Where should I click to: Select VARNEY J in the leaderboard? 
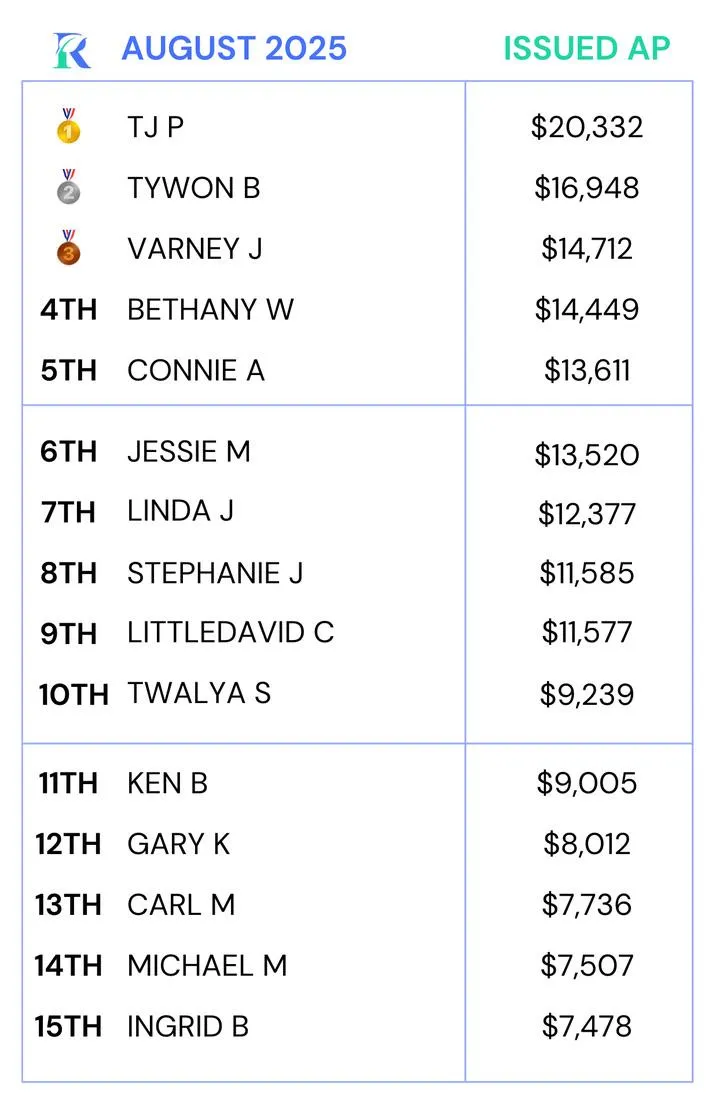pyautogui.click(x=195, y=249)
